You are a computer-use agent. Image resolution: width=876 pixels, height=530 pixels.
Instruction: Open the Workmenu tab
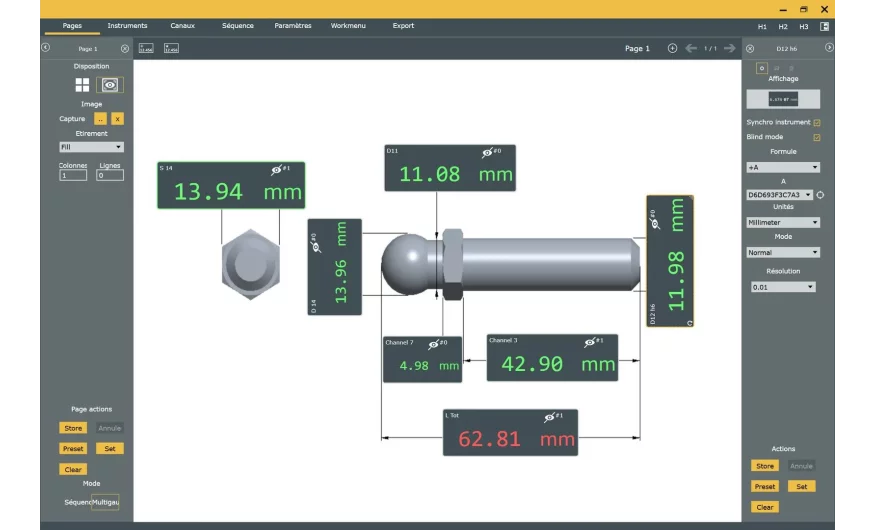pos(348,26)
